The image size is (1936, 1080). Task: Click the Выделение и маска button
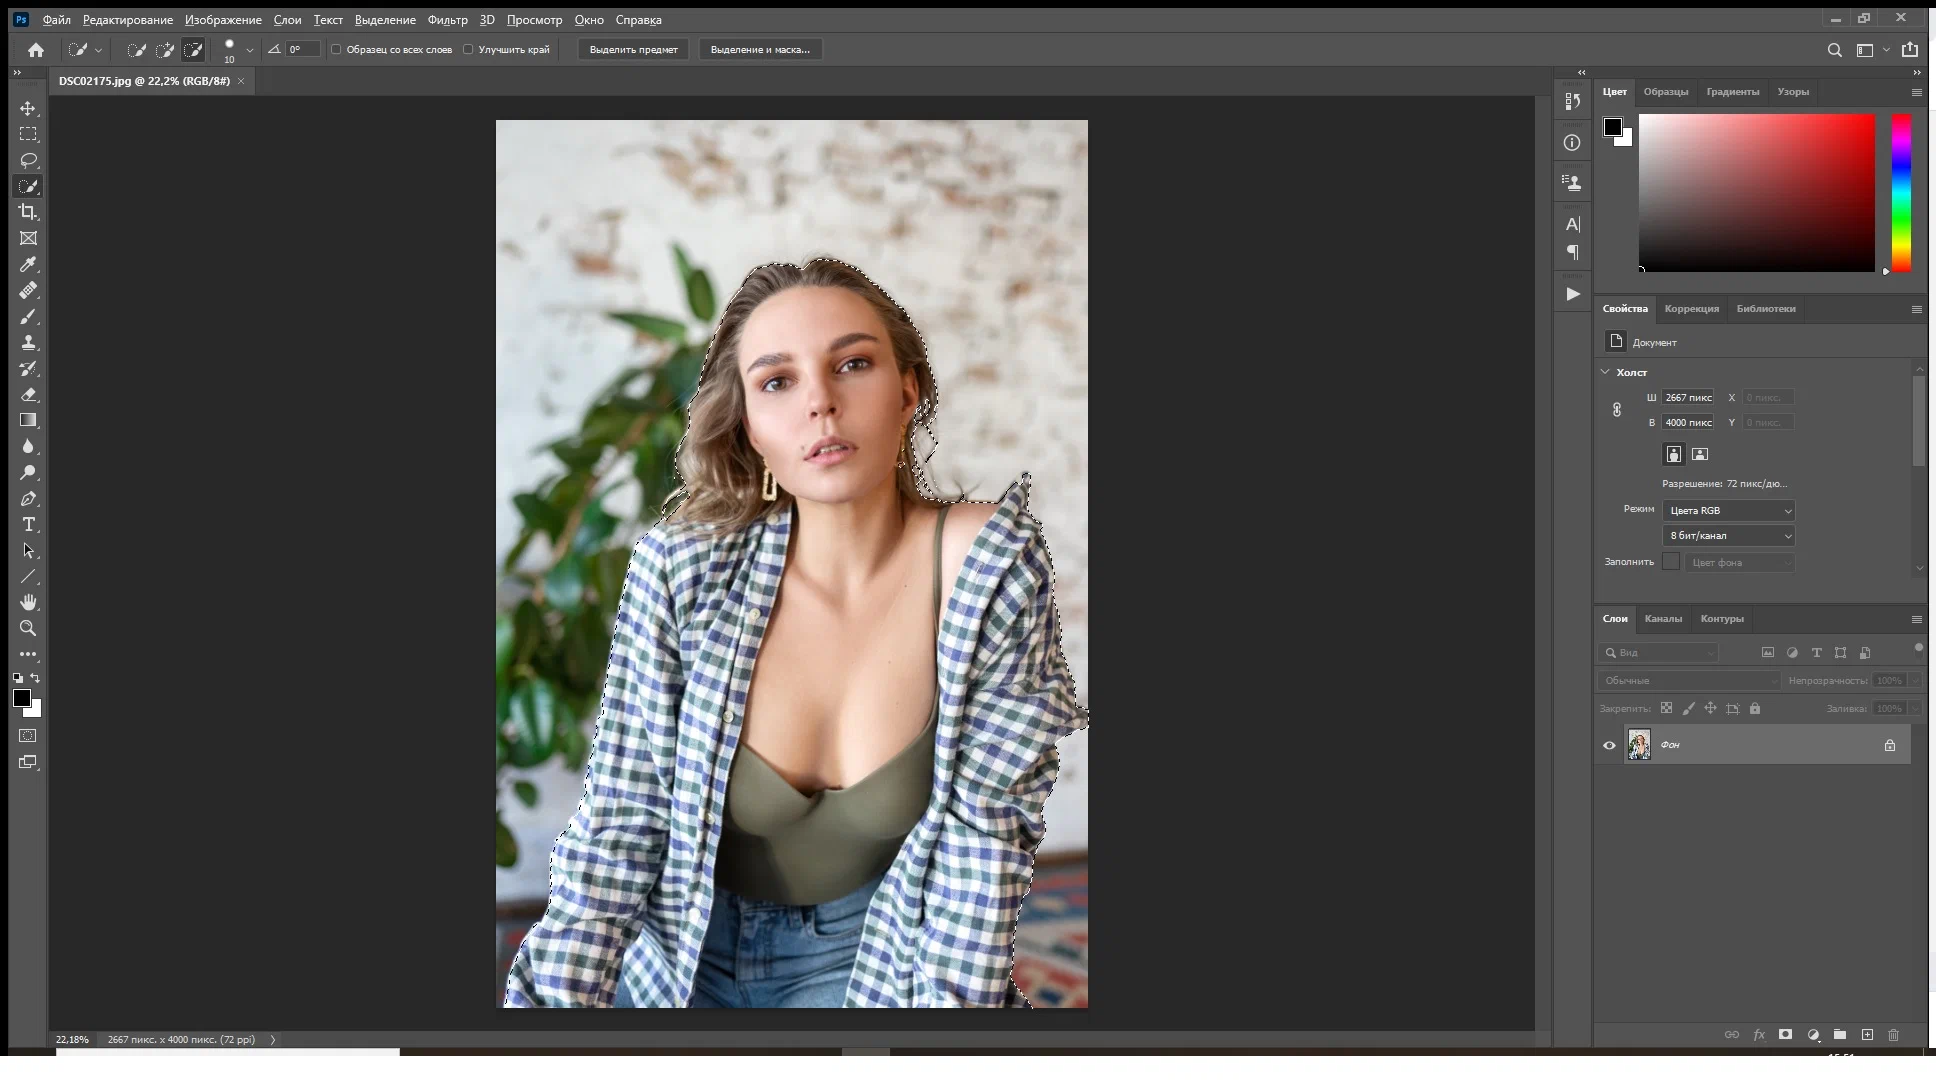[760, 49]
